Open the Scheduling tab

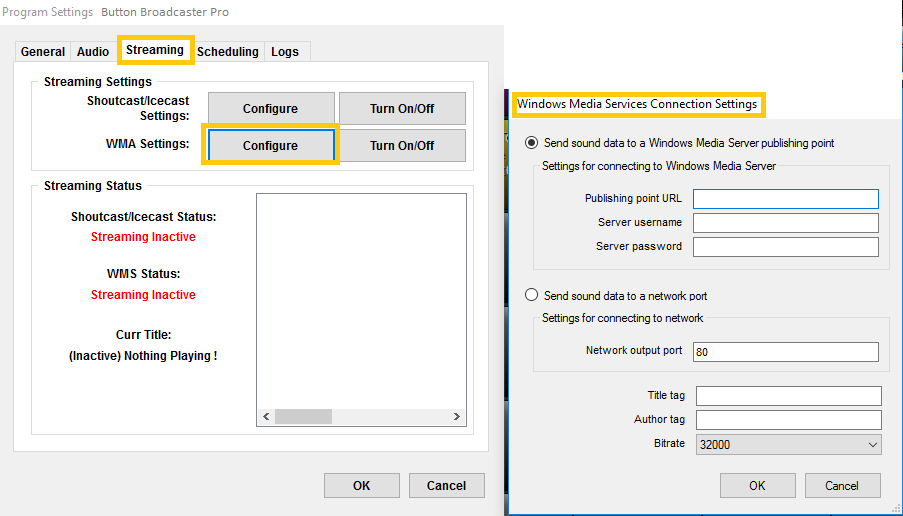pos(228,51)
